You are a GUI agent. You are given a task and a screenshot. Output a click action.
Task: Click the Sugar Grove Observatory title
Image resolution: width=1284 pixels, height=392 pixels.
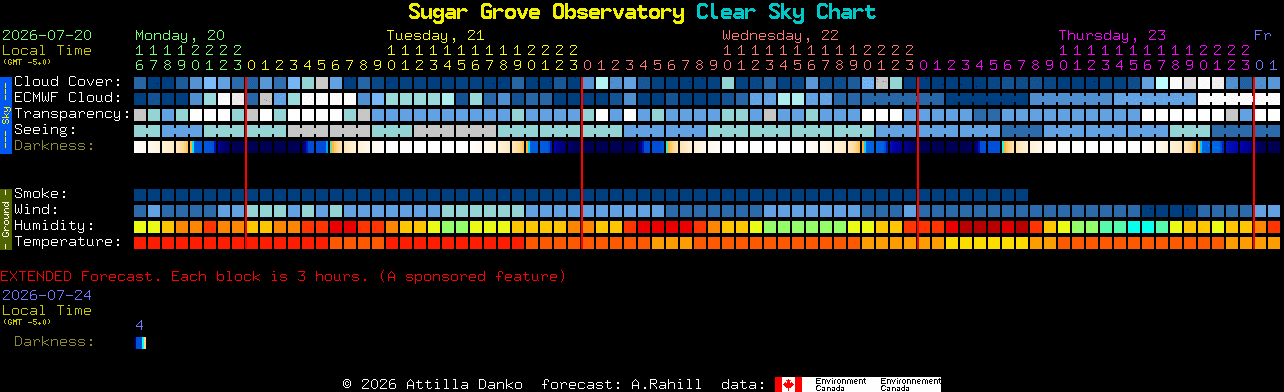pos(546,12)
